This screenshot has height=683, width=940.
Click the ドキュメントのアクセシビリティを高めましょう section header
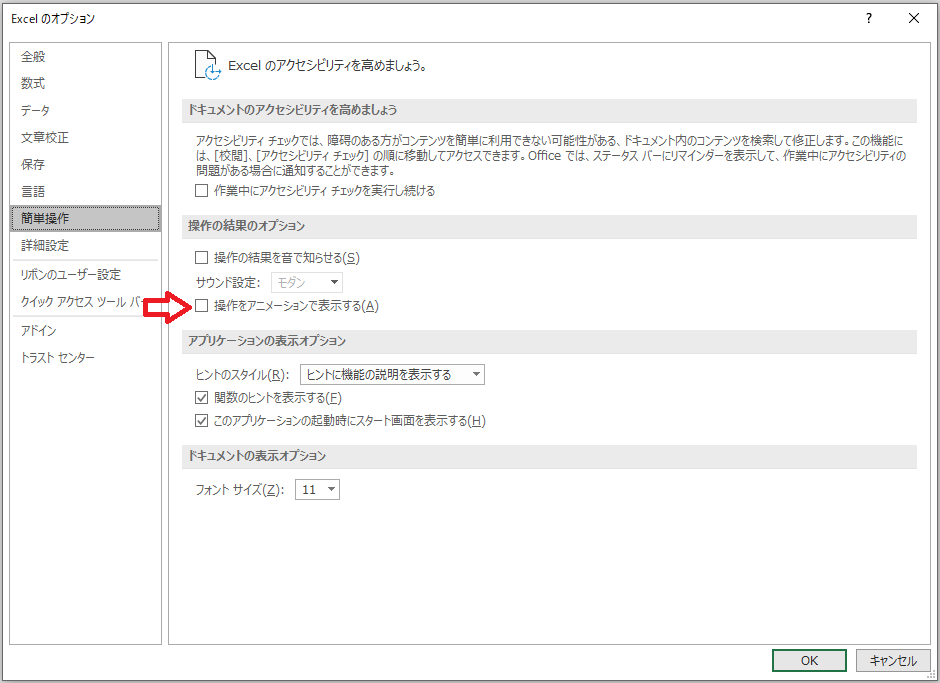pos(549,110)
